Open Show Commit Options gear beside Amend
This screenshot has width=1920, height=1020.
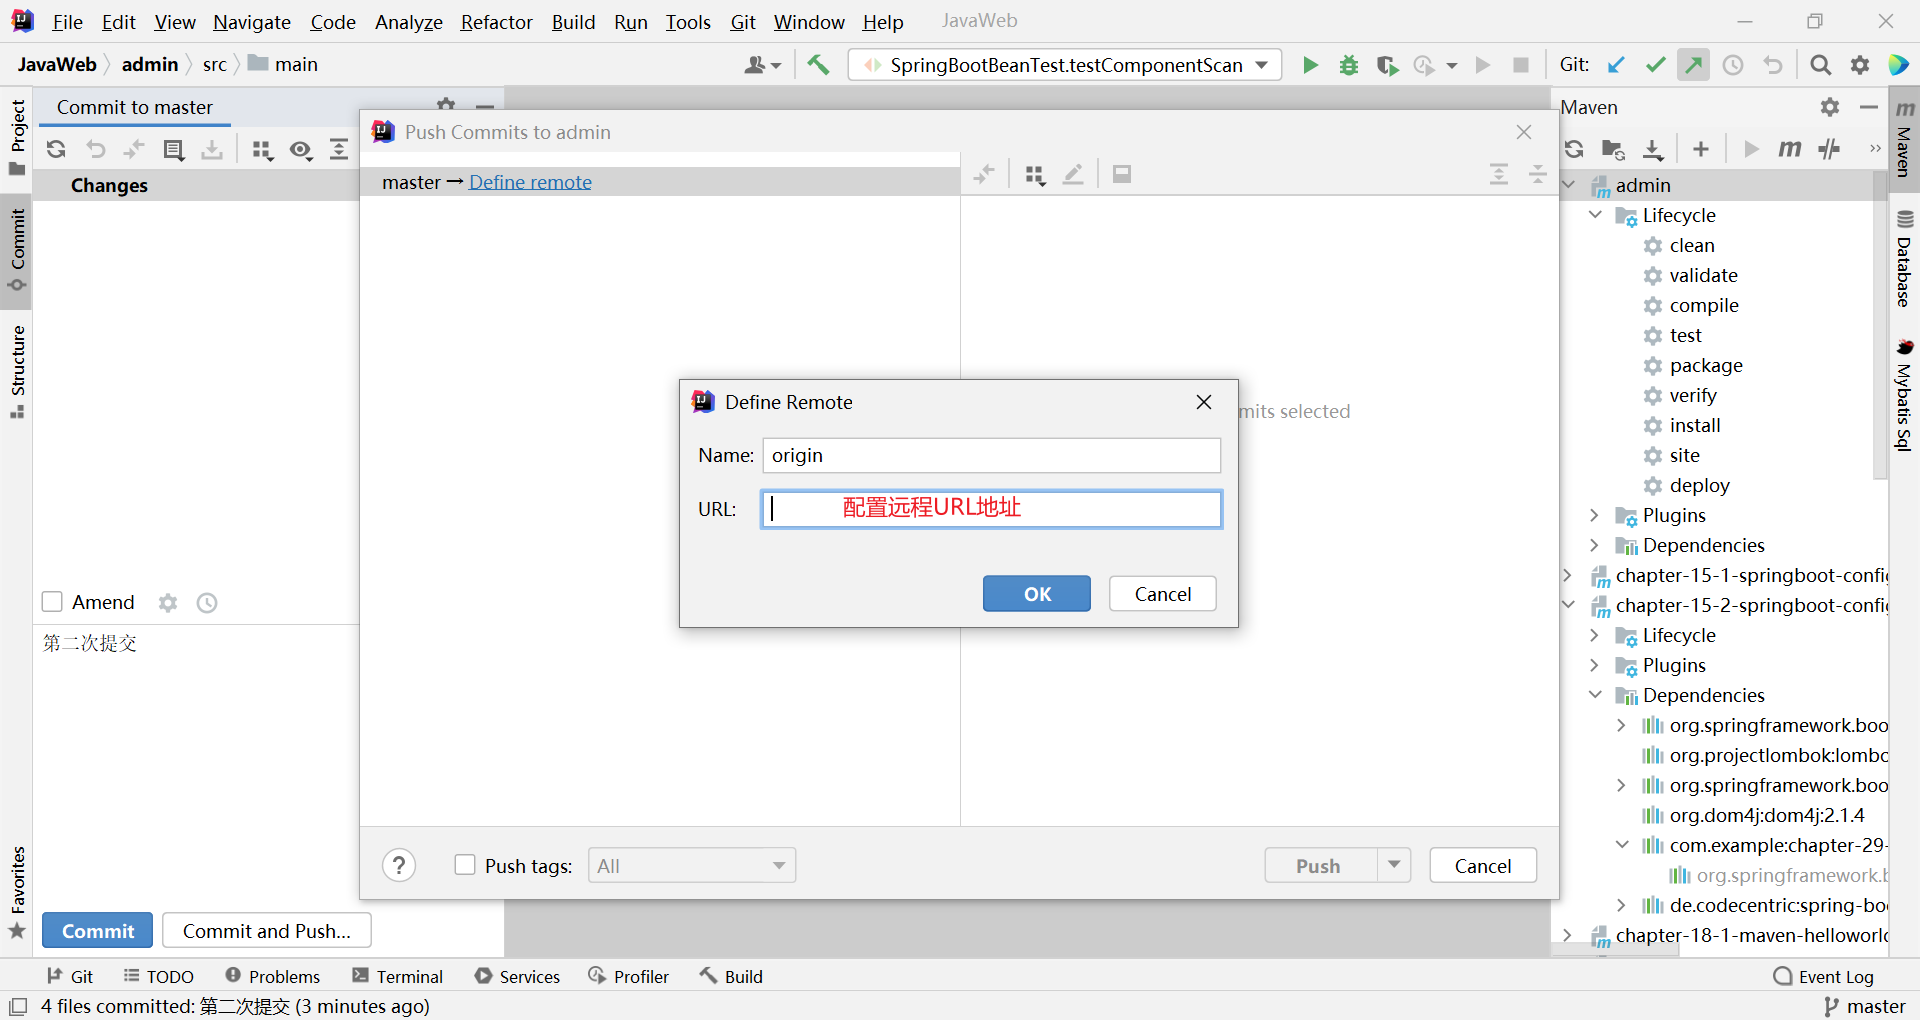click(x=168, y=603)
